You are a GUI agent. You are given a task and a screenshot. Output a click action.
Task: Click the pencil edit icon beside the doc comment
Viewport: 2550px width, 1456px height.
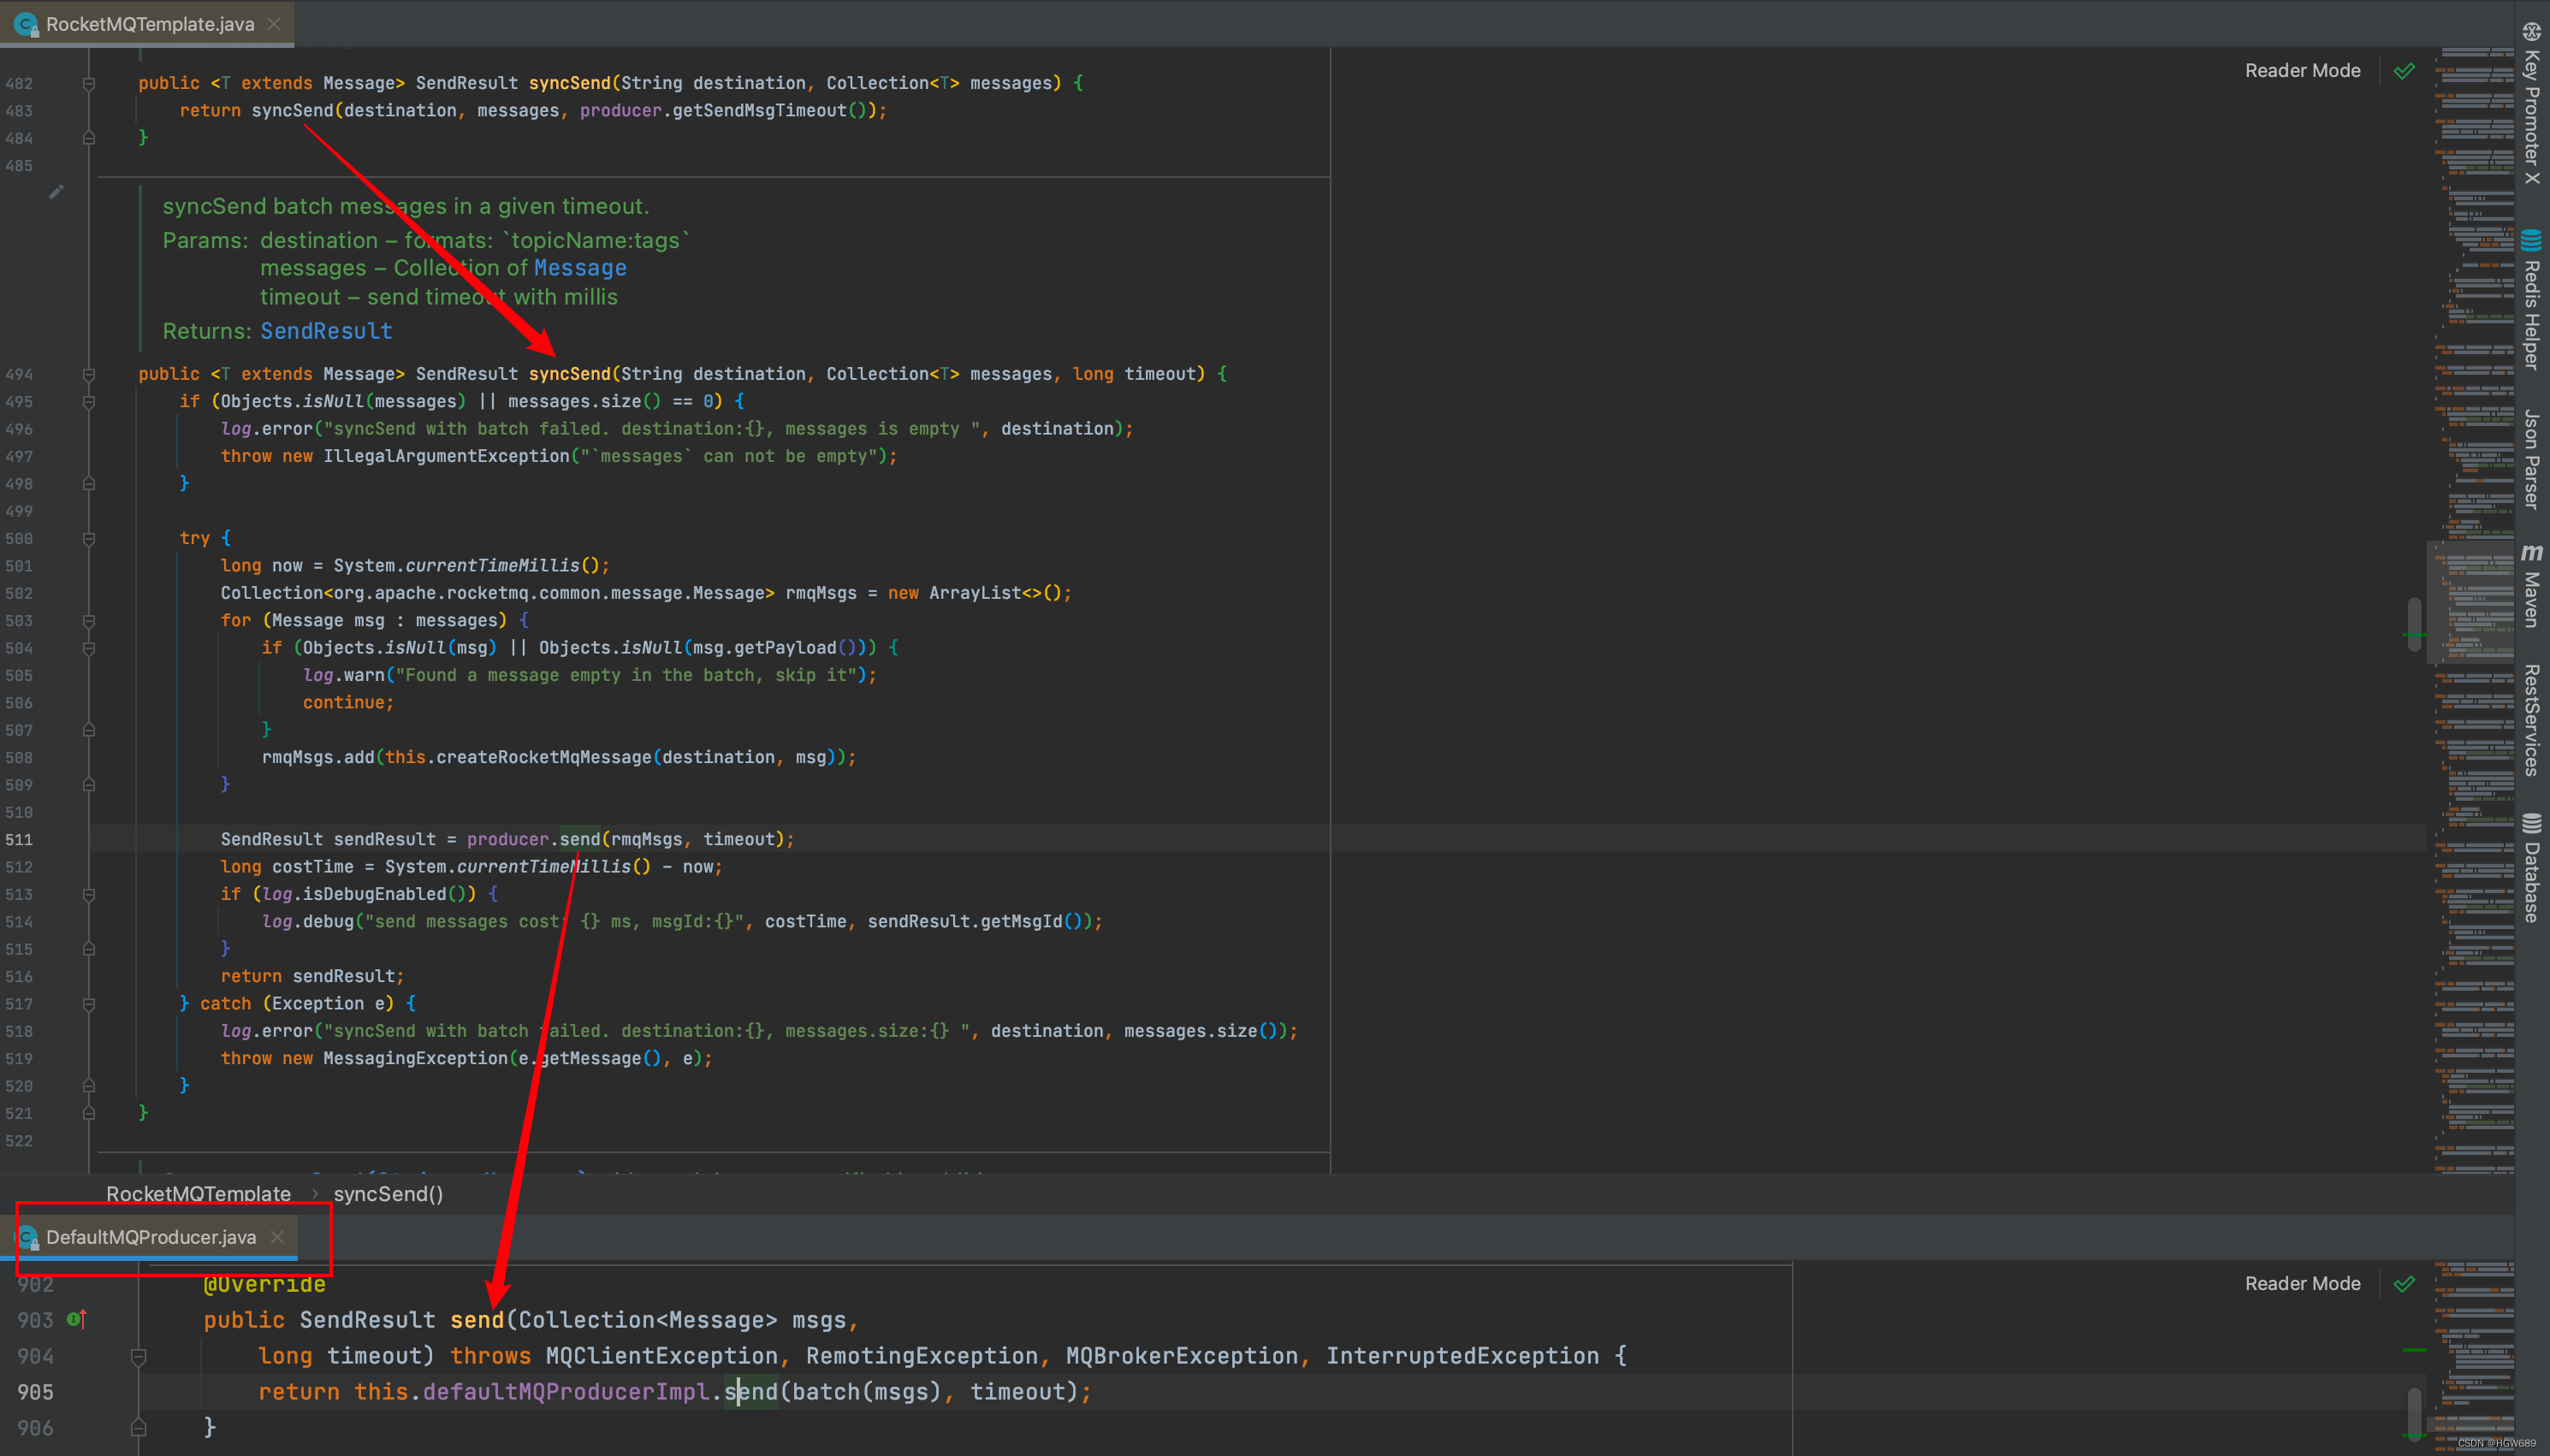click(x=56, y=191)
